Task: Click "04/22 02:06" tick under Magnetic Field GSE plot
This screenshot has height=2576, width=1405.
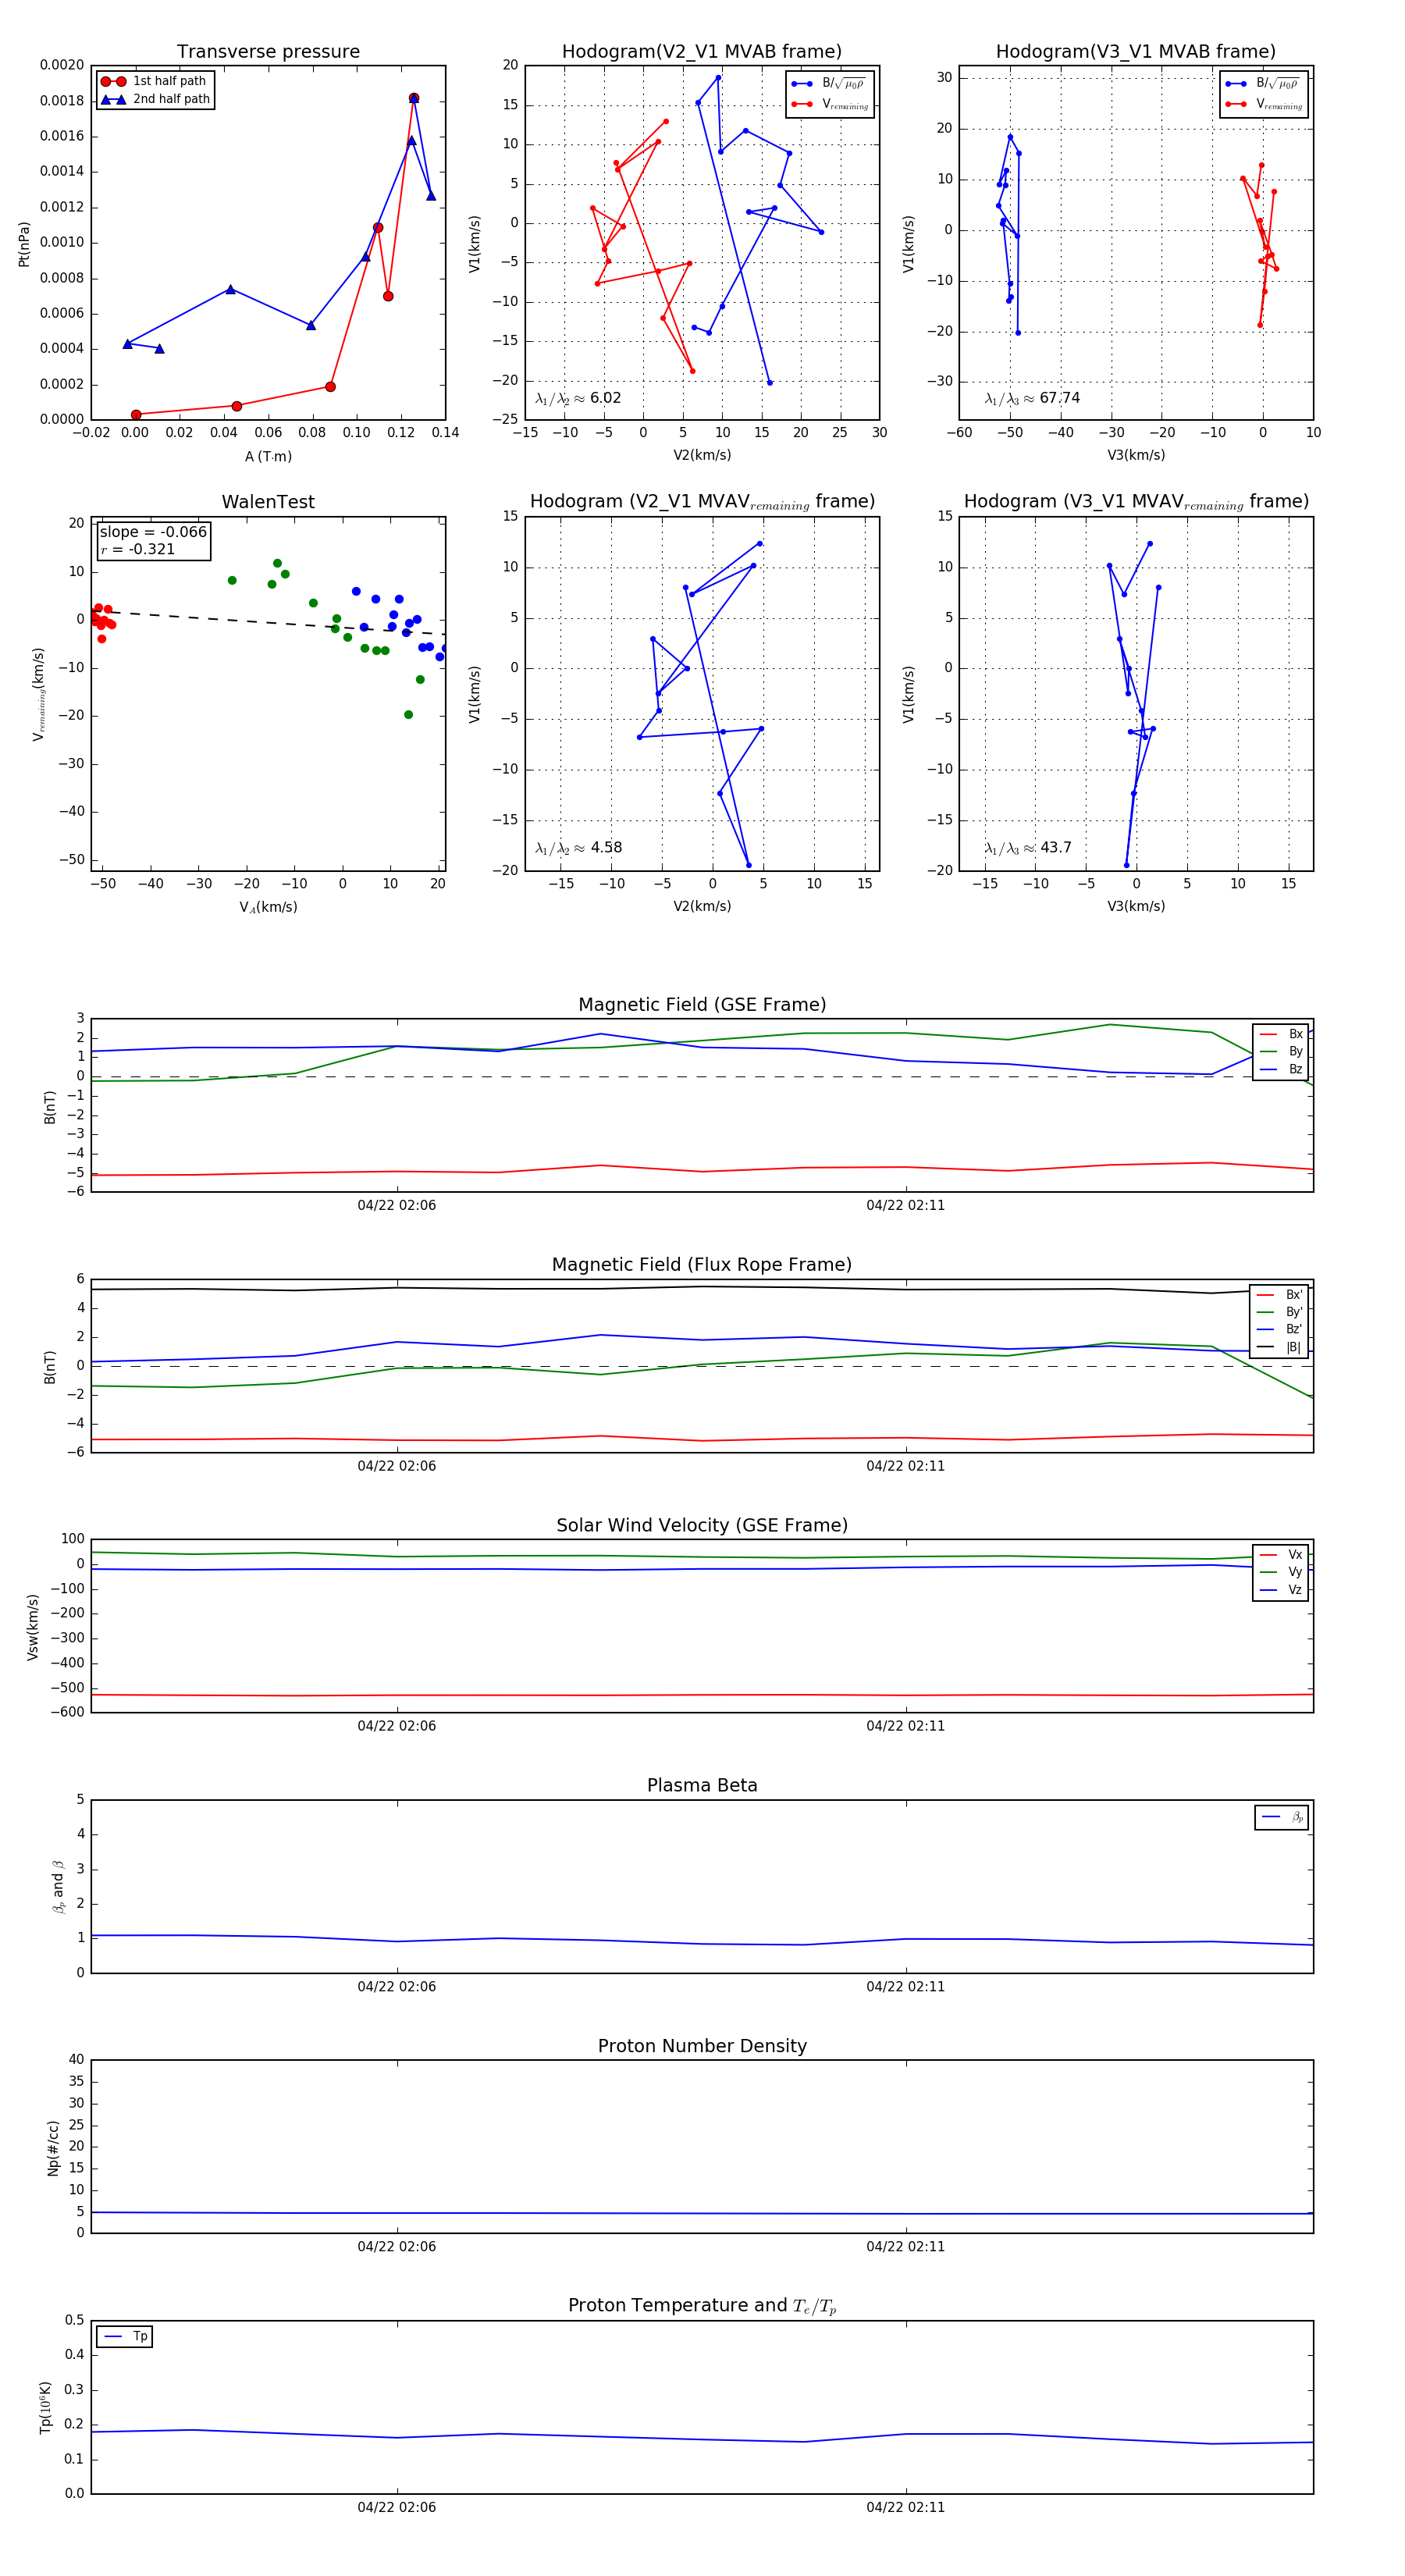Action: (x=397, y=1205)
